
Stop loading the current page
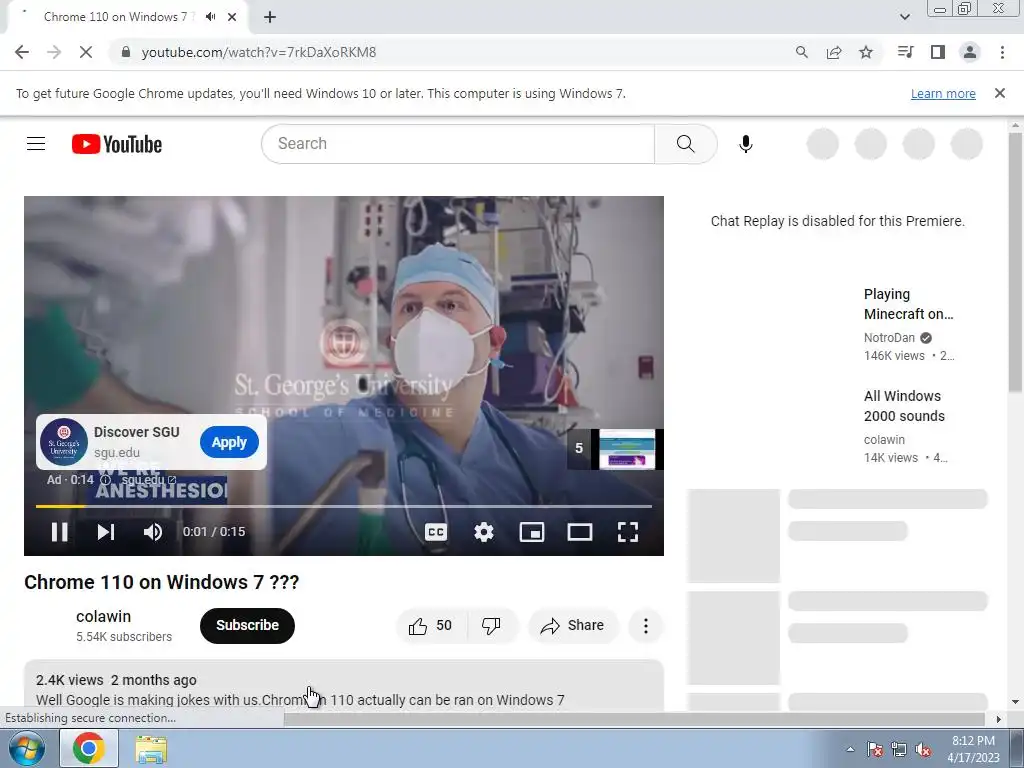(86, 52)
